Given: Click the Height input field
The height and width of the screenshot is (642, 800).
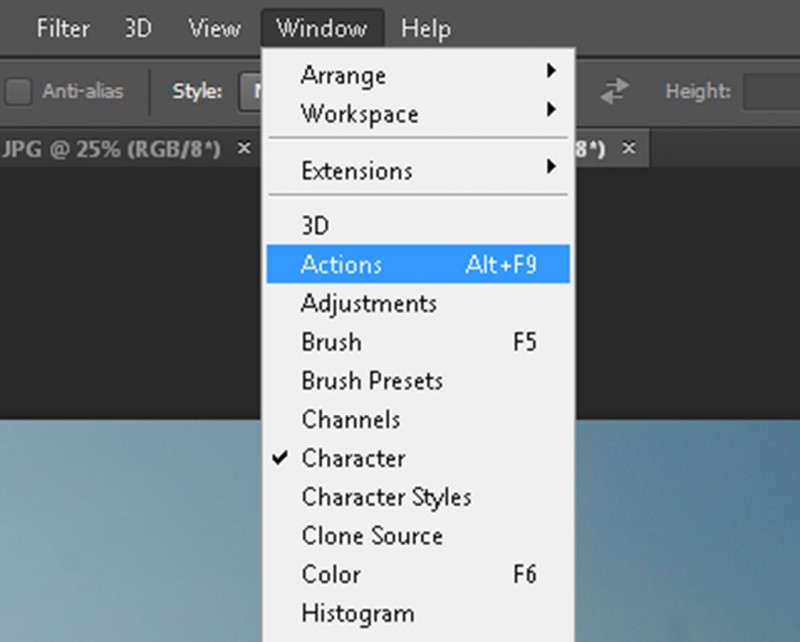Looking at the screenshot, I should (x=770, y=92).
